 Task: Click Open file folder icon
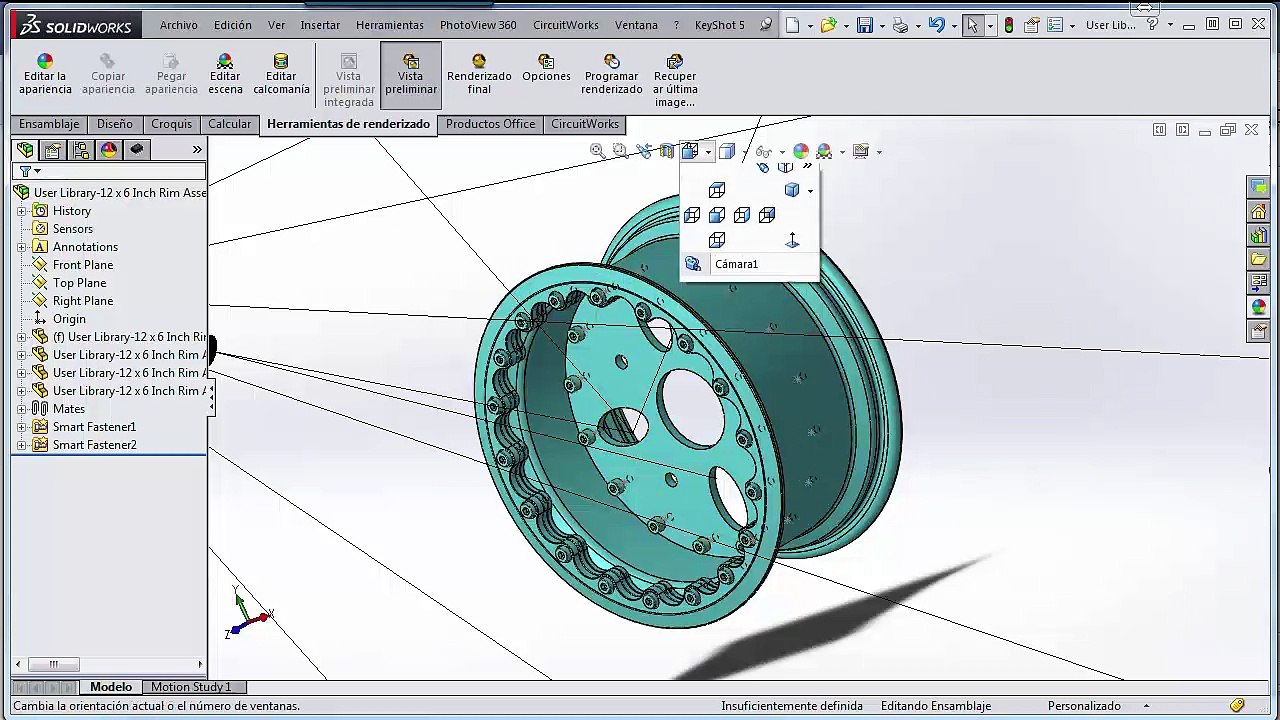(x=828, y=25)
